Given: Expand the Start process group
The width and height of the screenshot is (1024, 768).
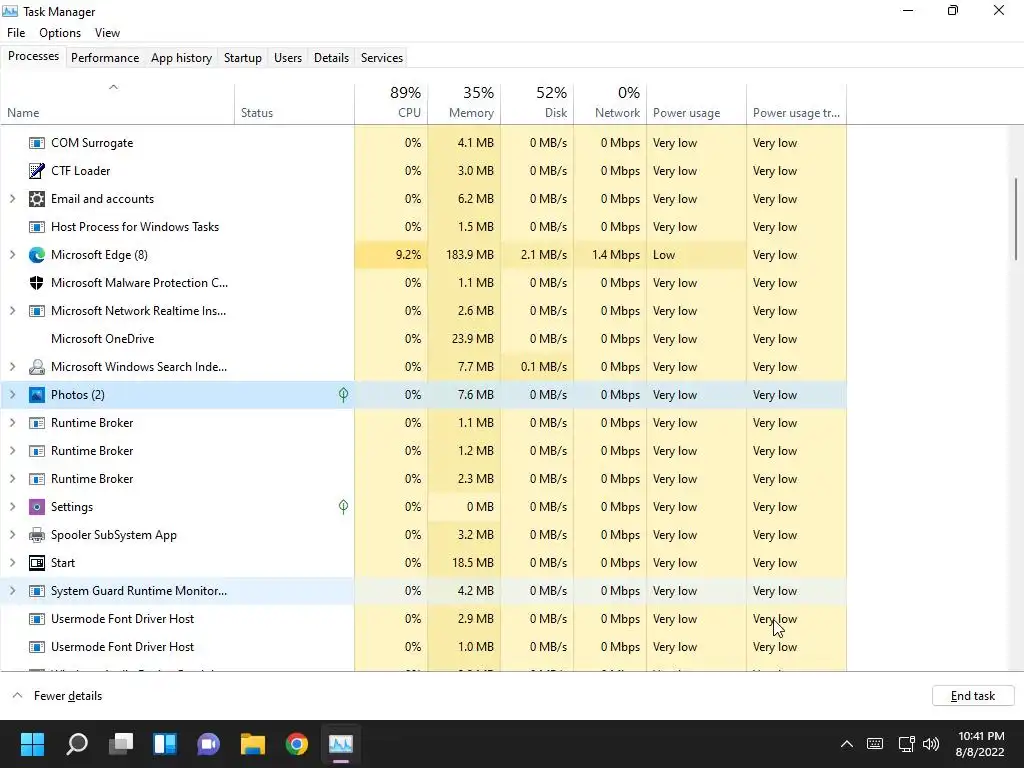Looking at the screenshot, I should pyautogui.click(x=12, y=563).
